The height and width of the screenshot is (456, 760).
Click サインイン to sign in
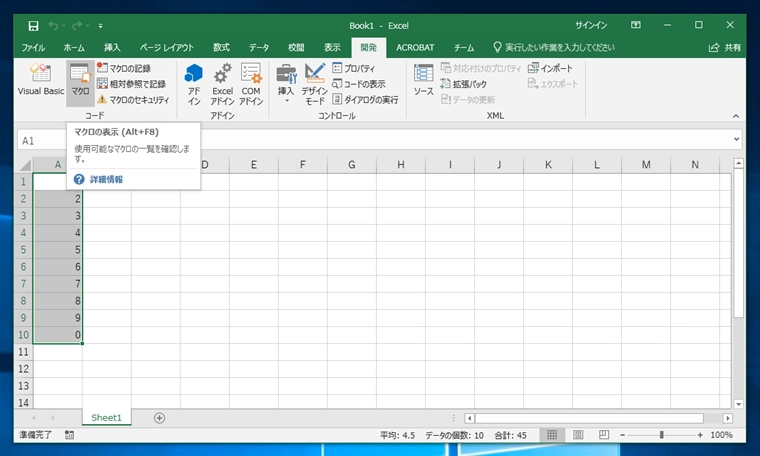pyautogui.click(x=591, y=25)
